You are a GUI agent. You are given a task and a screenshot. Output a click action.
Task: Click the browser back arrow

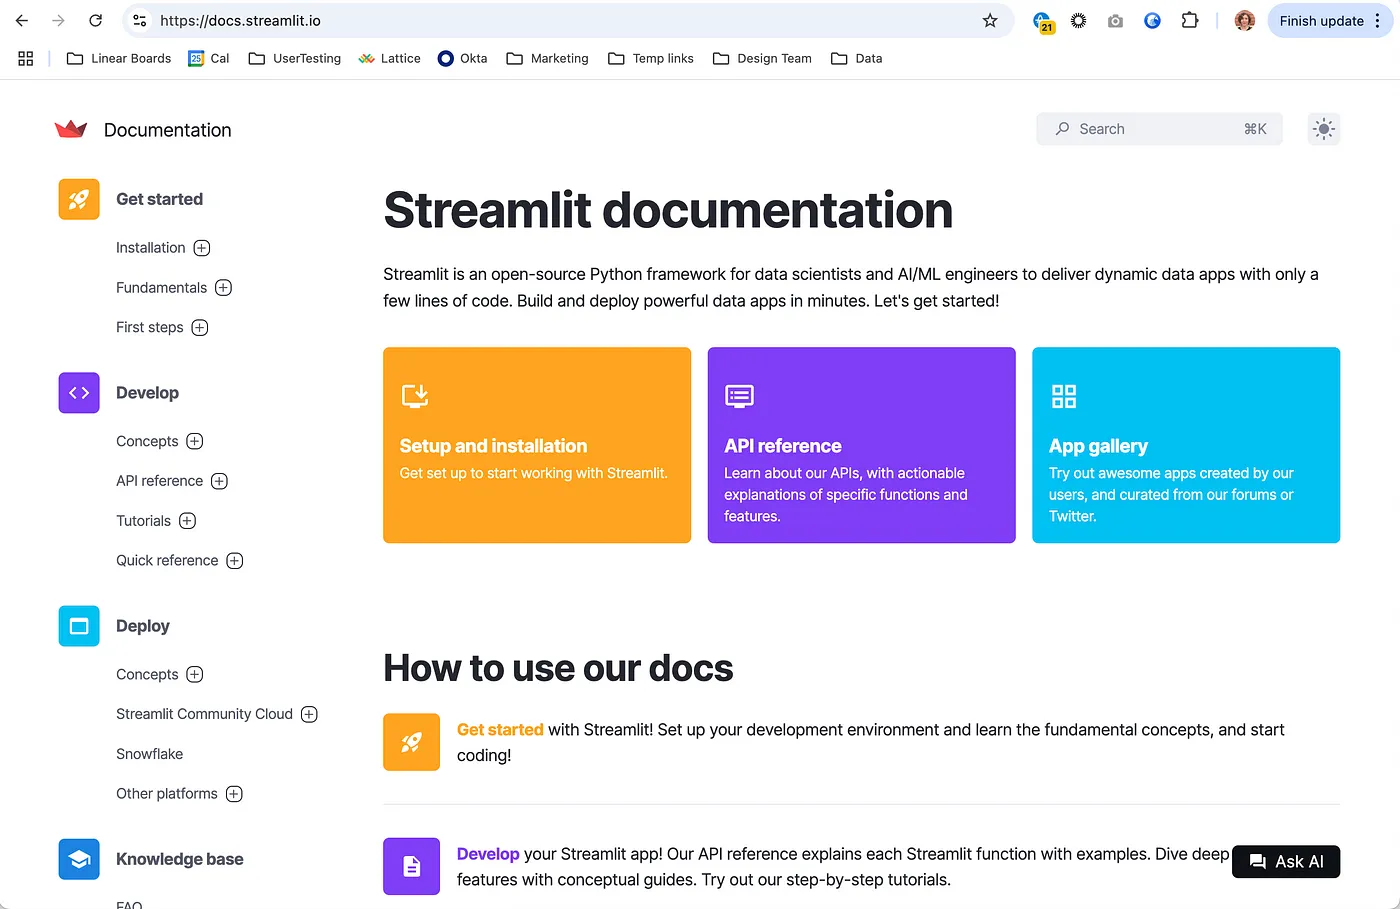22,20
